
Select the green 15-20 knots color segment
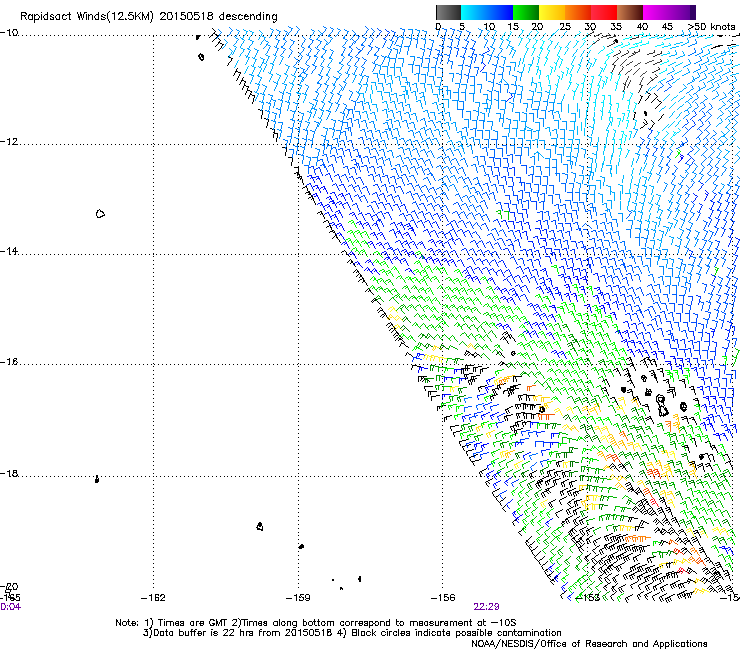click(526, 12)
